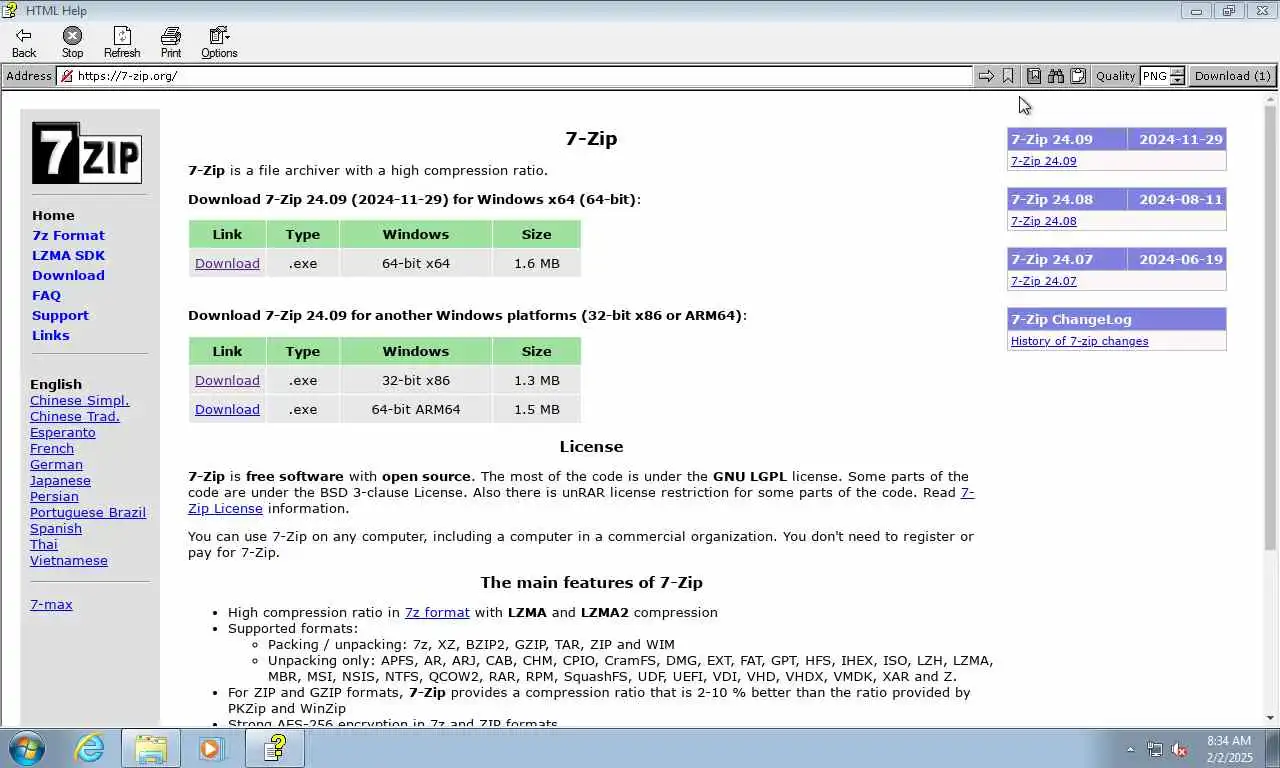Open the 7-Zip 24.07 news link

coord(1043,281)
